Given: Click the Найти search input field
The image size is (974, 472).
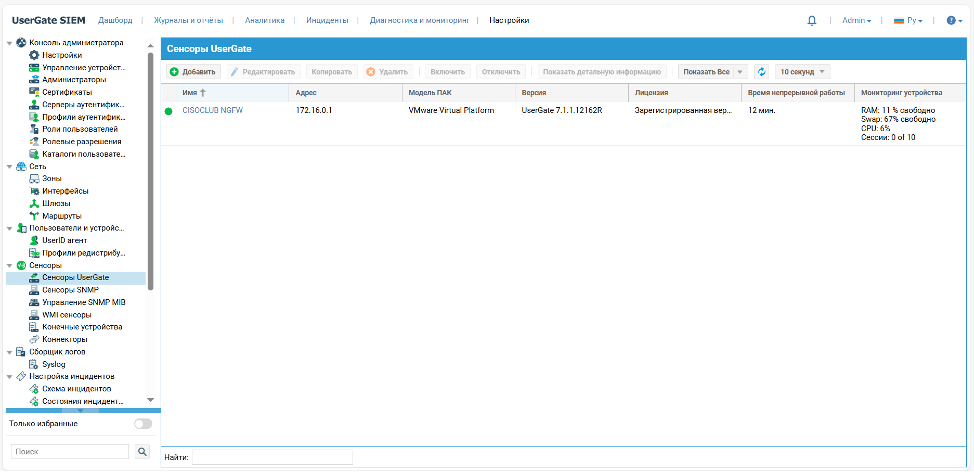Looking at the screenshot, I should point(272,457).
